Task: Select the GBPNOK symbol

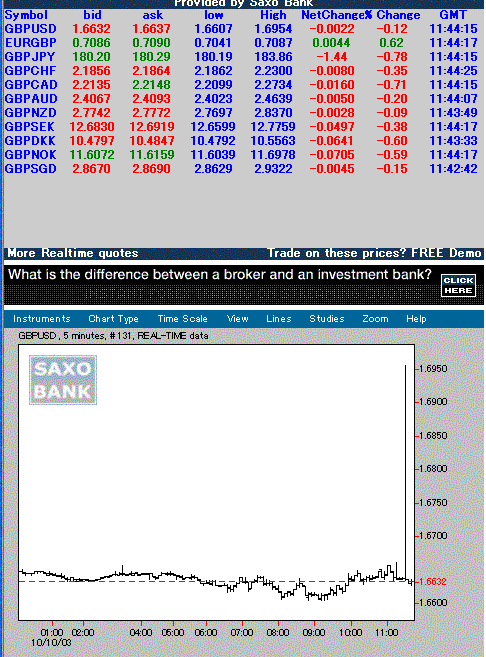Action: [x=31, y=155]
